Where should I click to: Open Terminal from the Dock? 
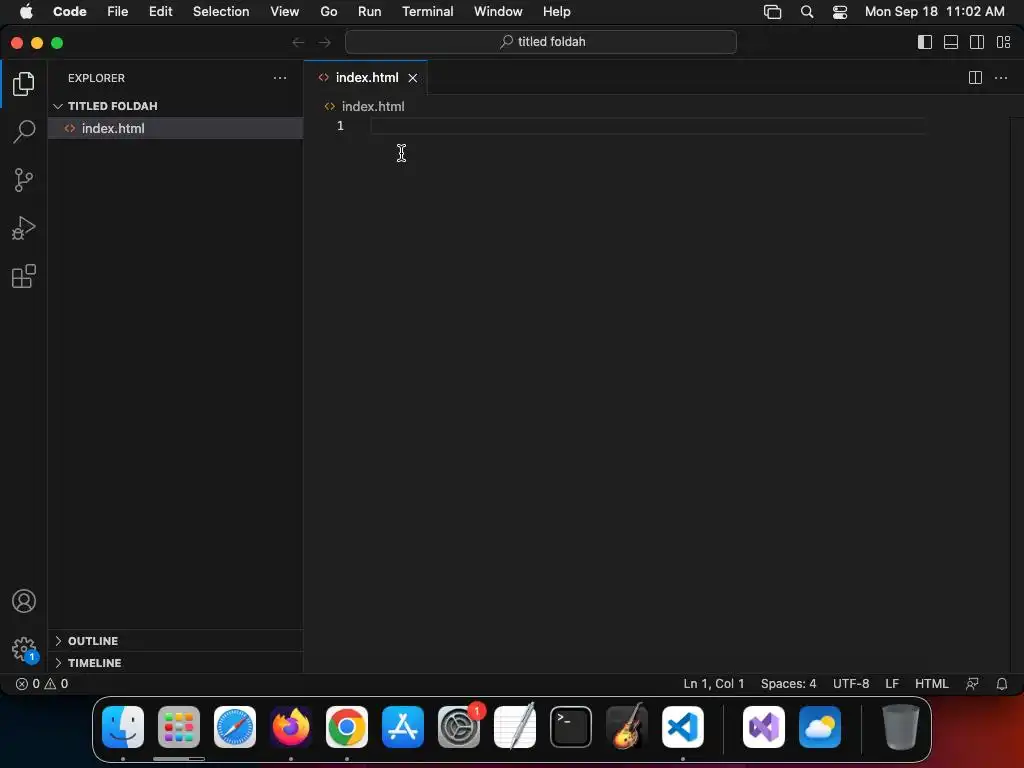point(571,727)
